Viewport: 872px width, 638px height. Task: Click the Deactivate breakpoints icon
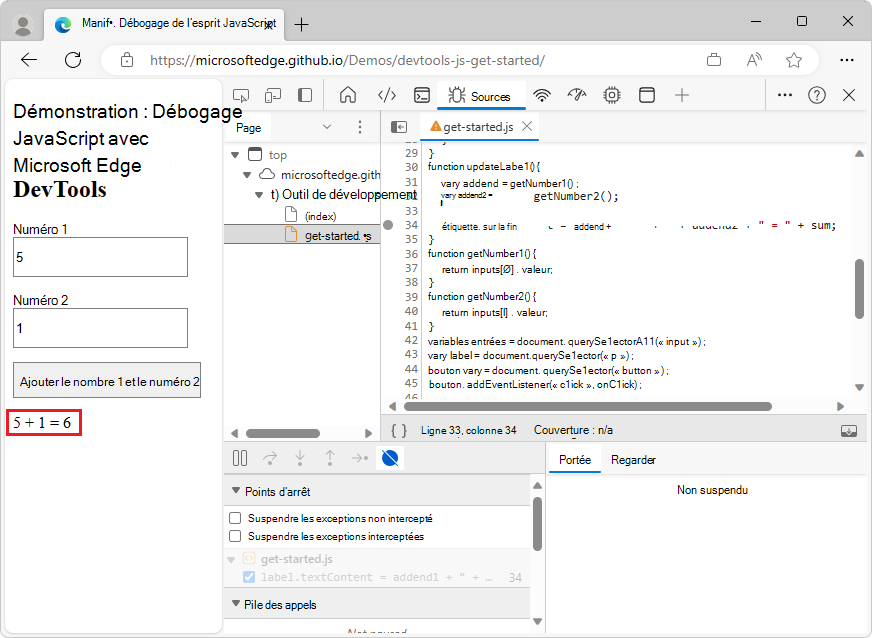point(391,458)
